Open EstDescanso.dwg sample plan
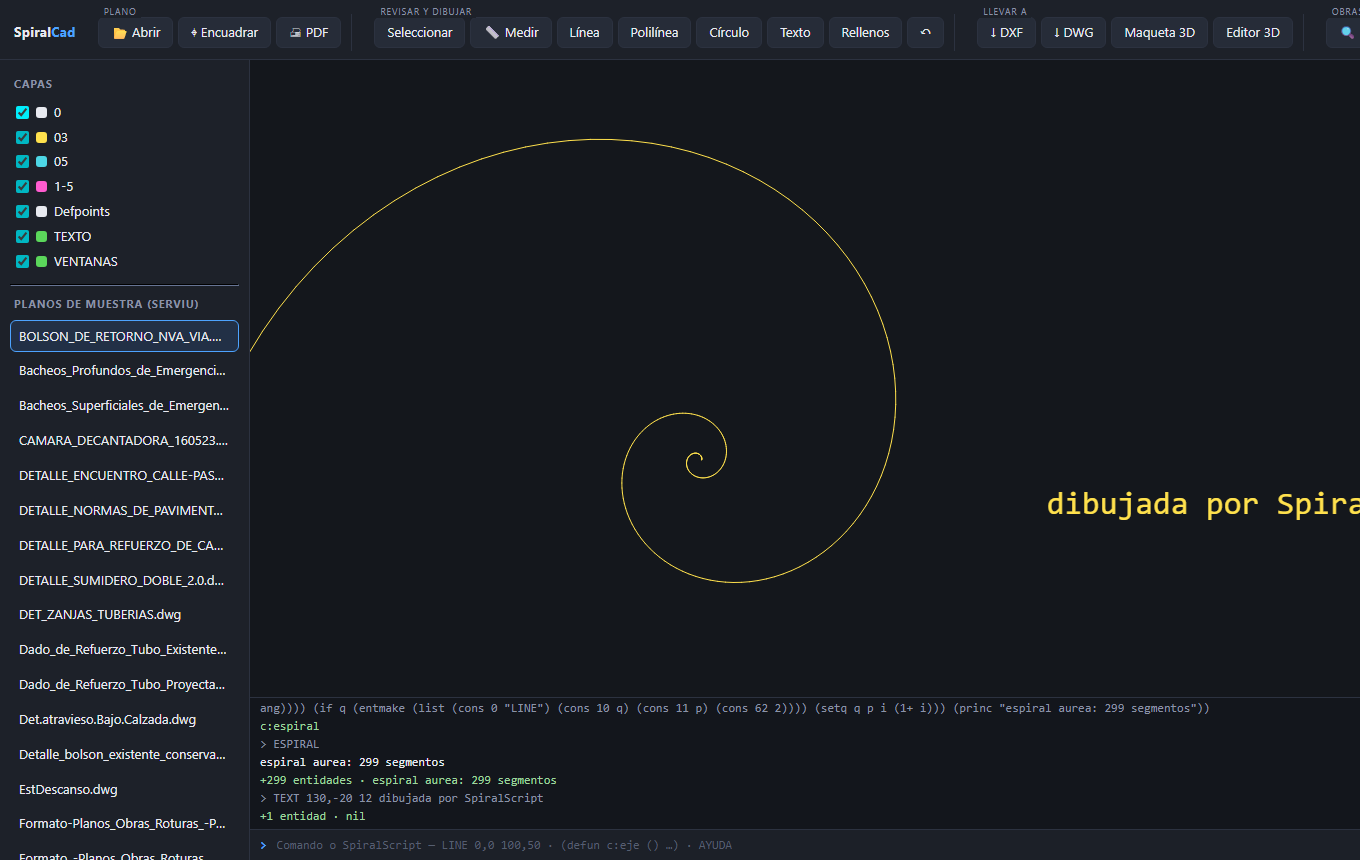 [124, 790]
